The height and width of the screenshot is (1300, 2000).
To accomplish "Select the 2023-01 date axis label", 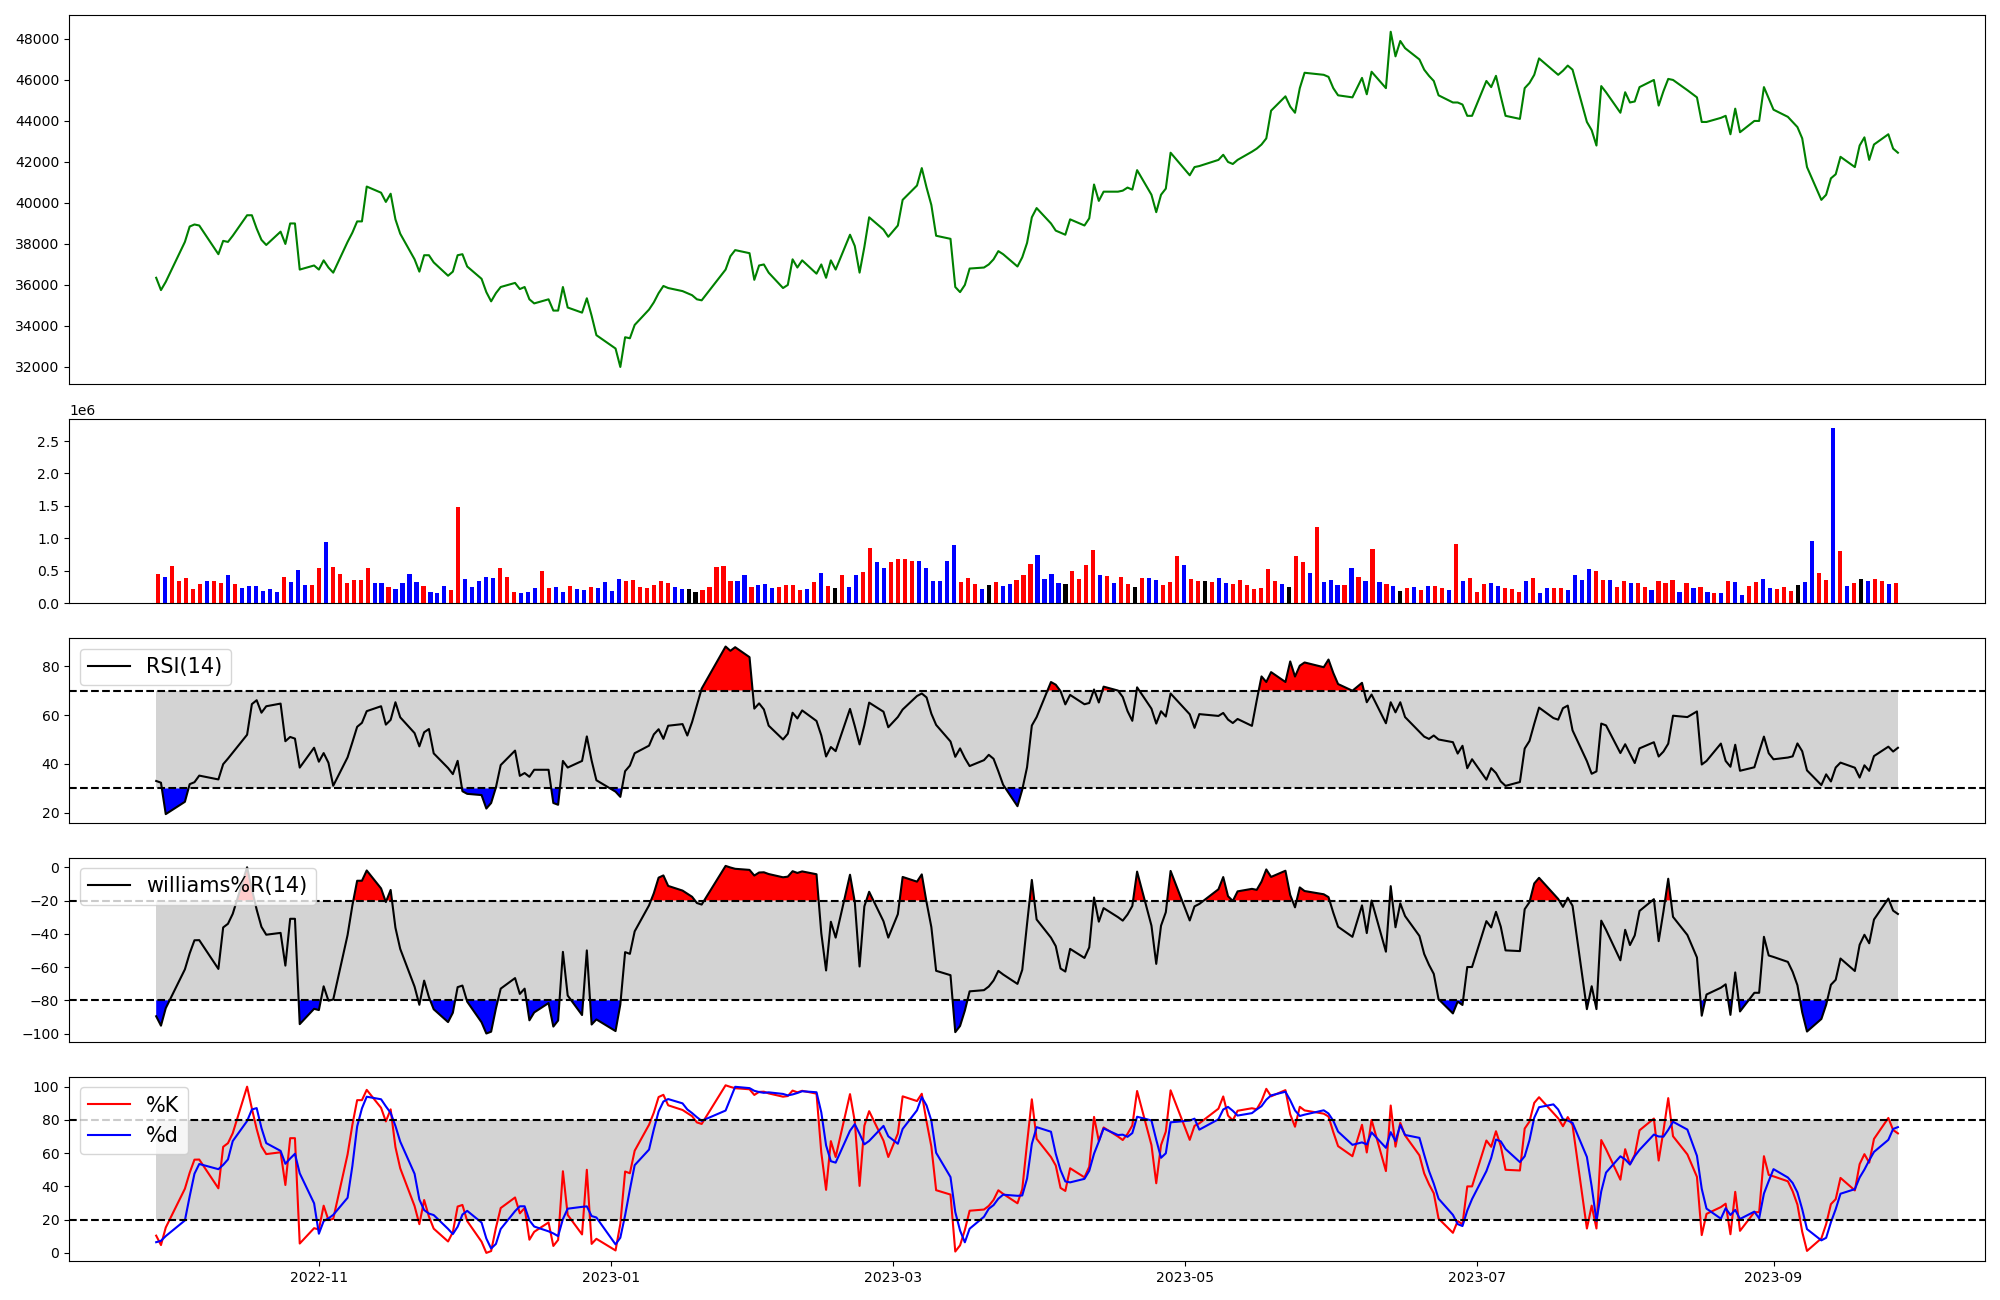I will (x=610, y=1277).
